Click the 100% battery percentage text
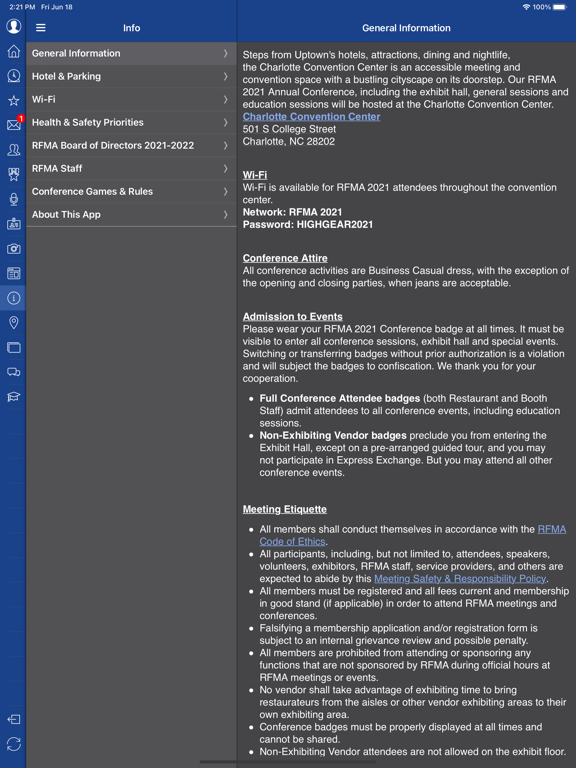 [x=542, y=7]
